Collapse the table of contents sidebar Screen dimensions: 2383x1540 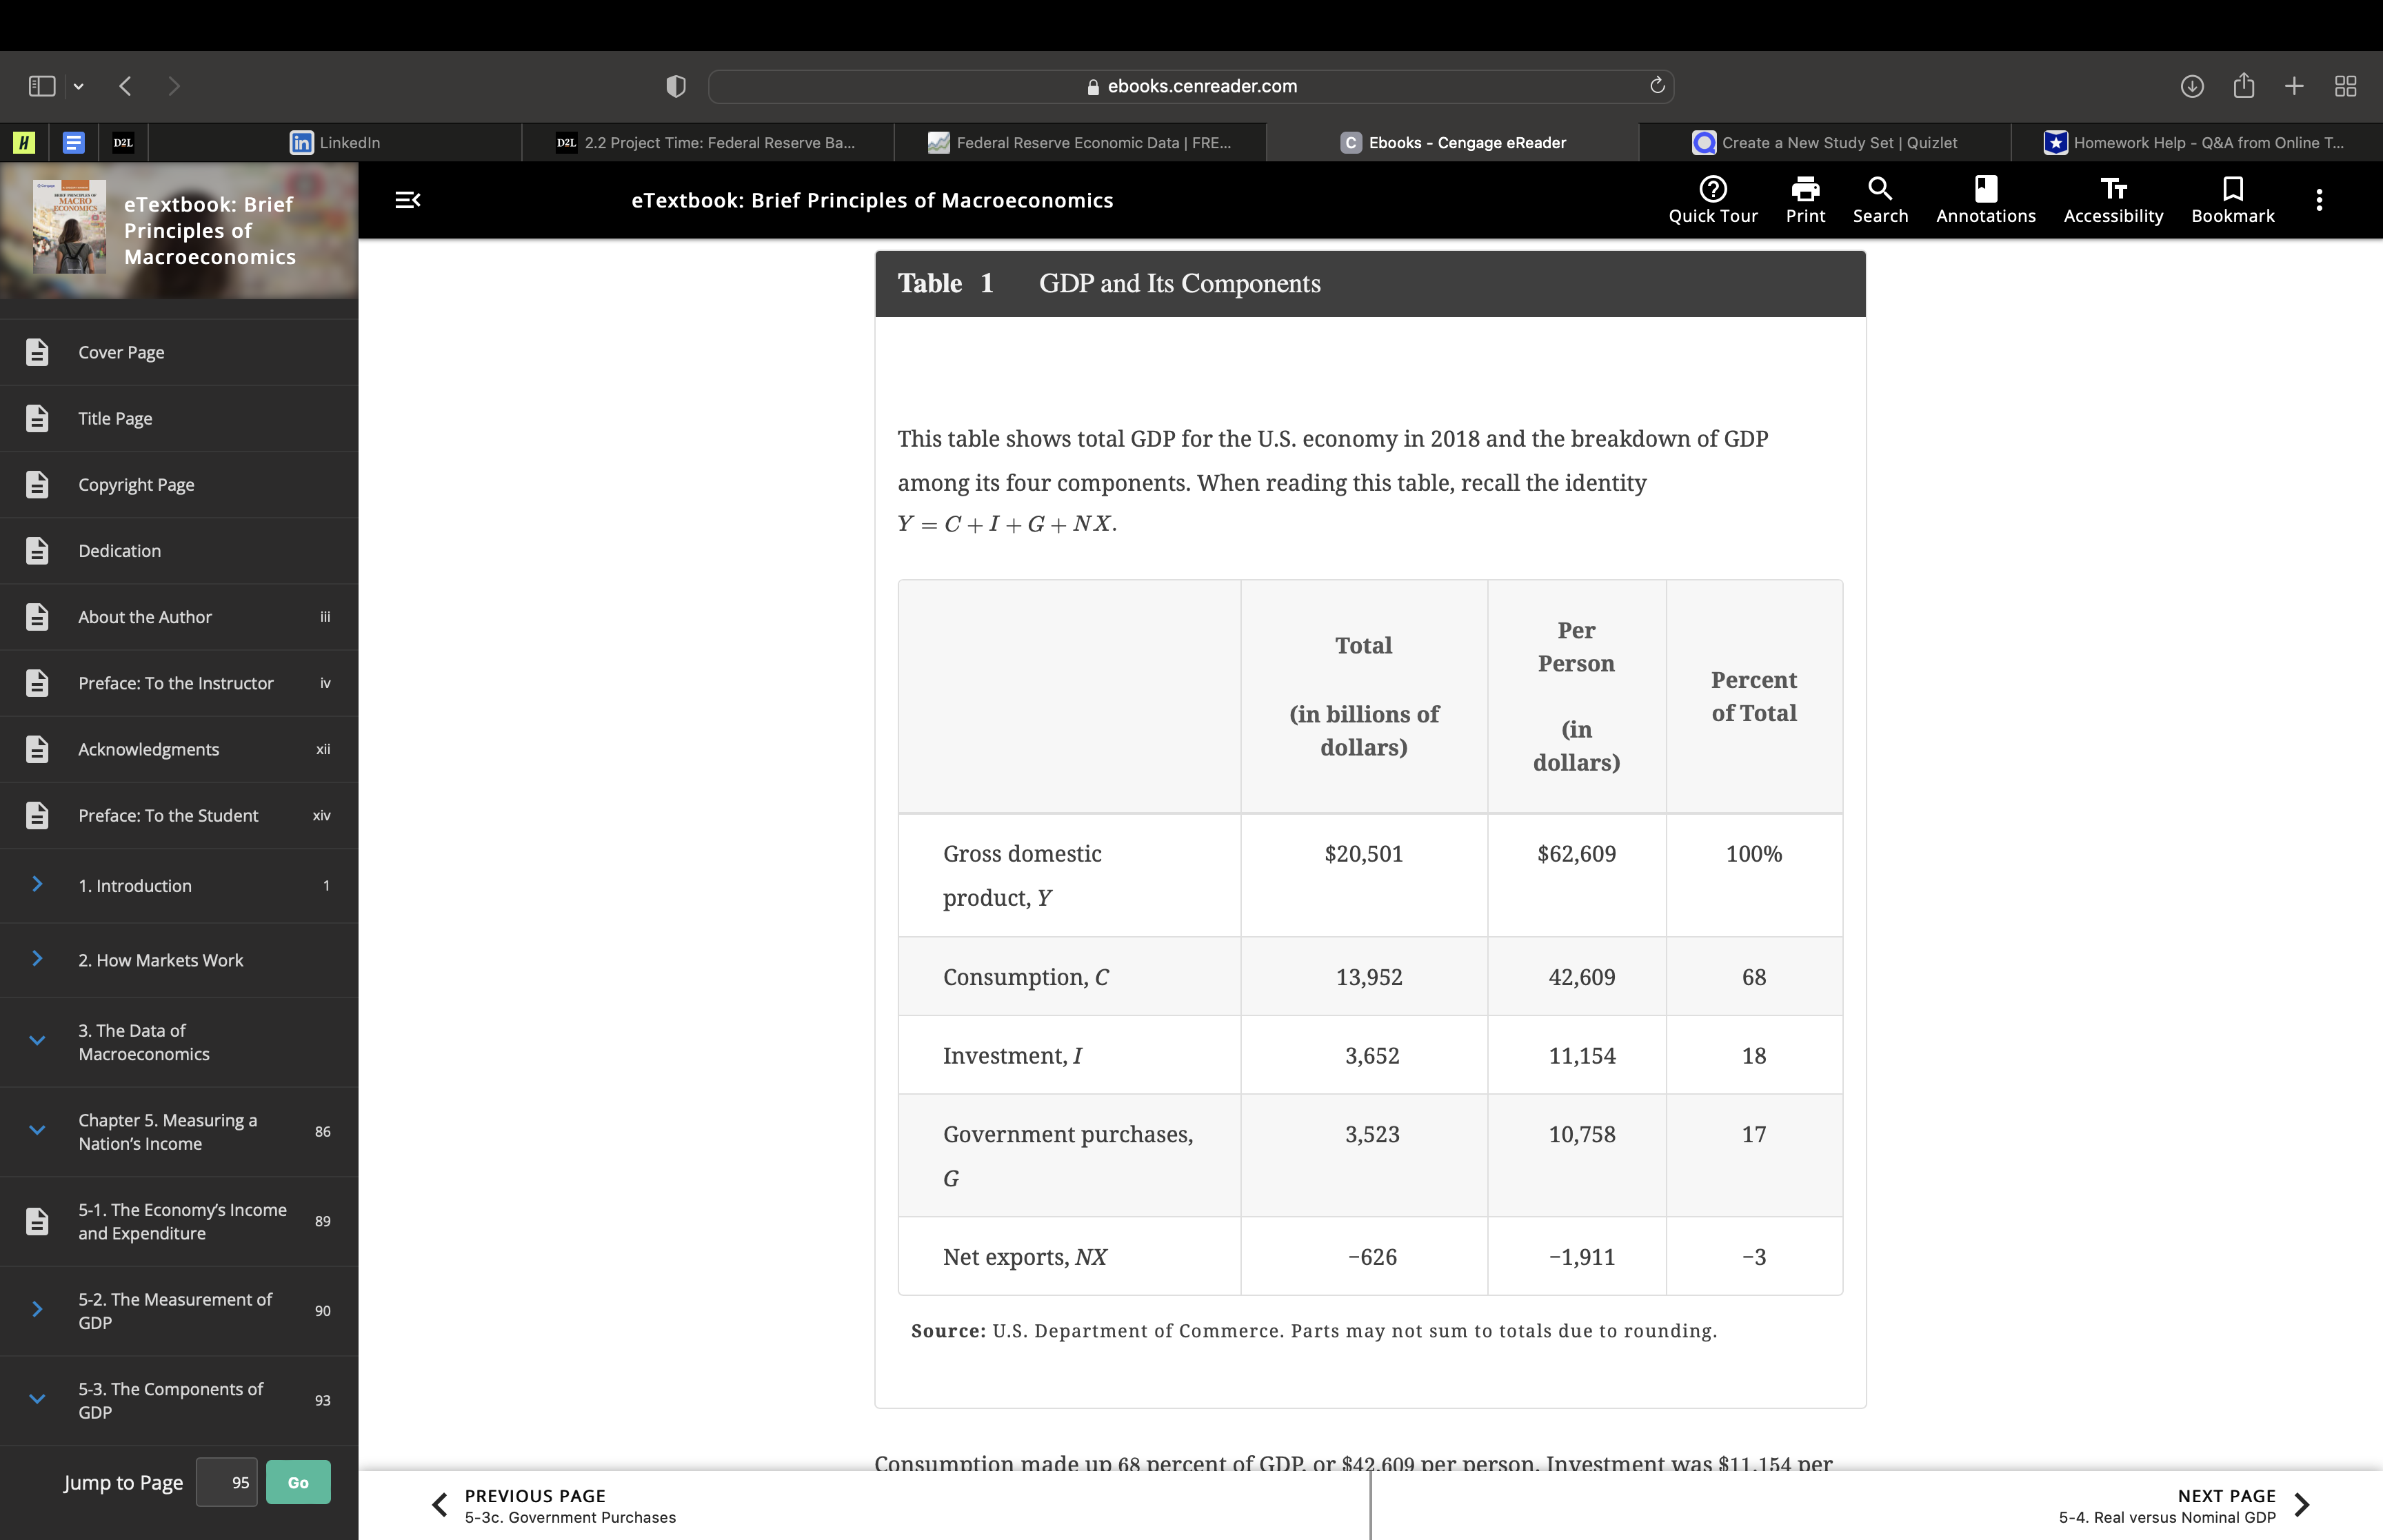pos(408,200)
